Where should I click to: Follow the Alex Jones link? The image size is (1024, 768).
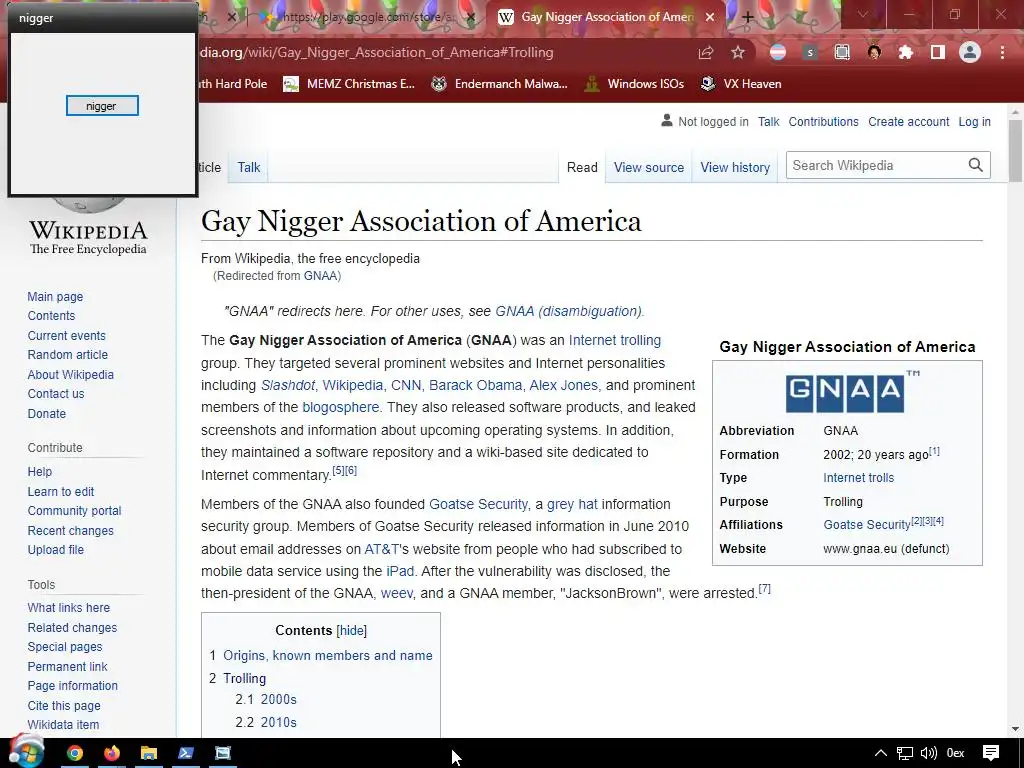[563, 385]
